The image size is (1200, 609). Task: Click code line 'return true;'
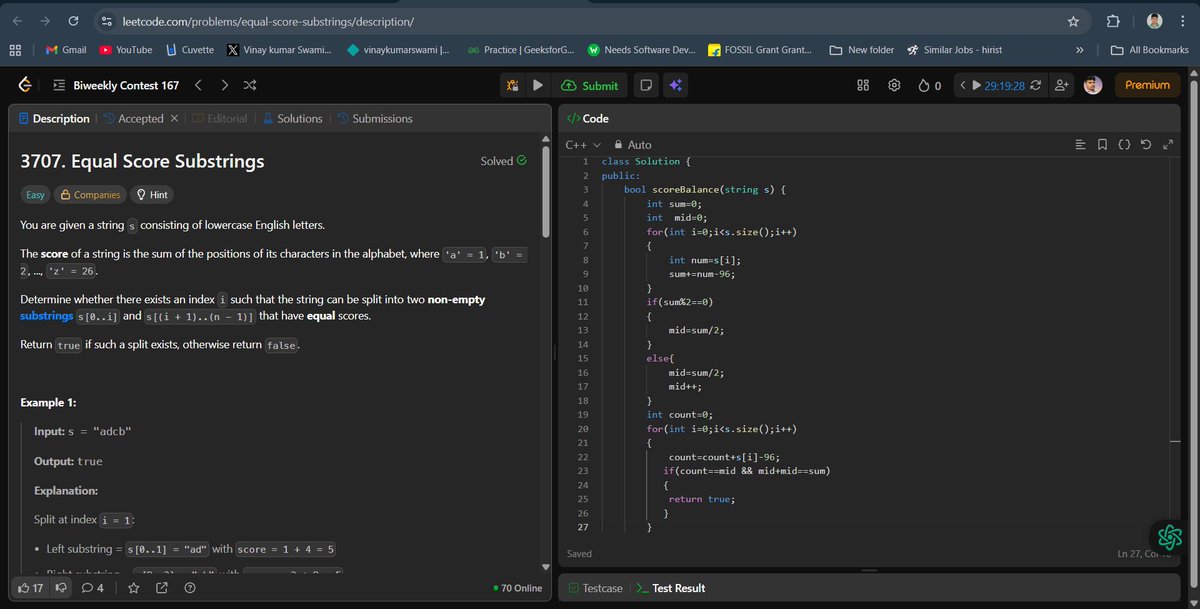[702, 498]
